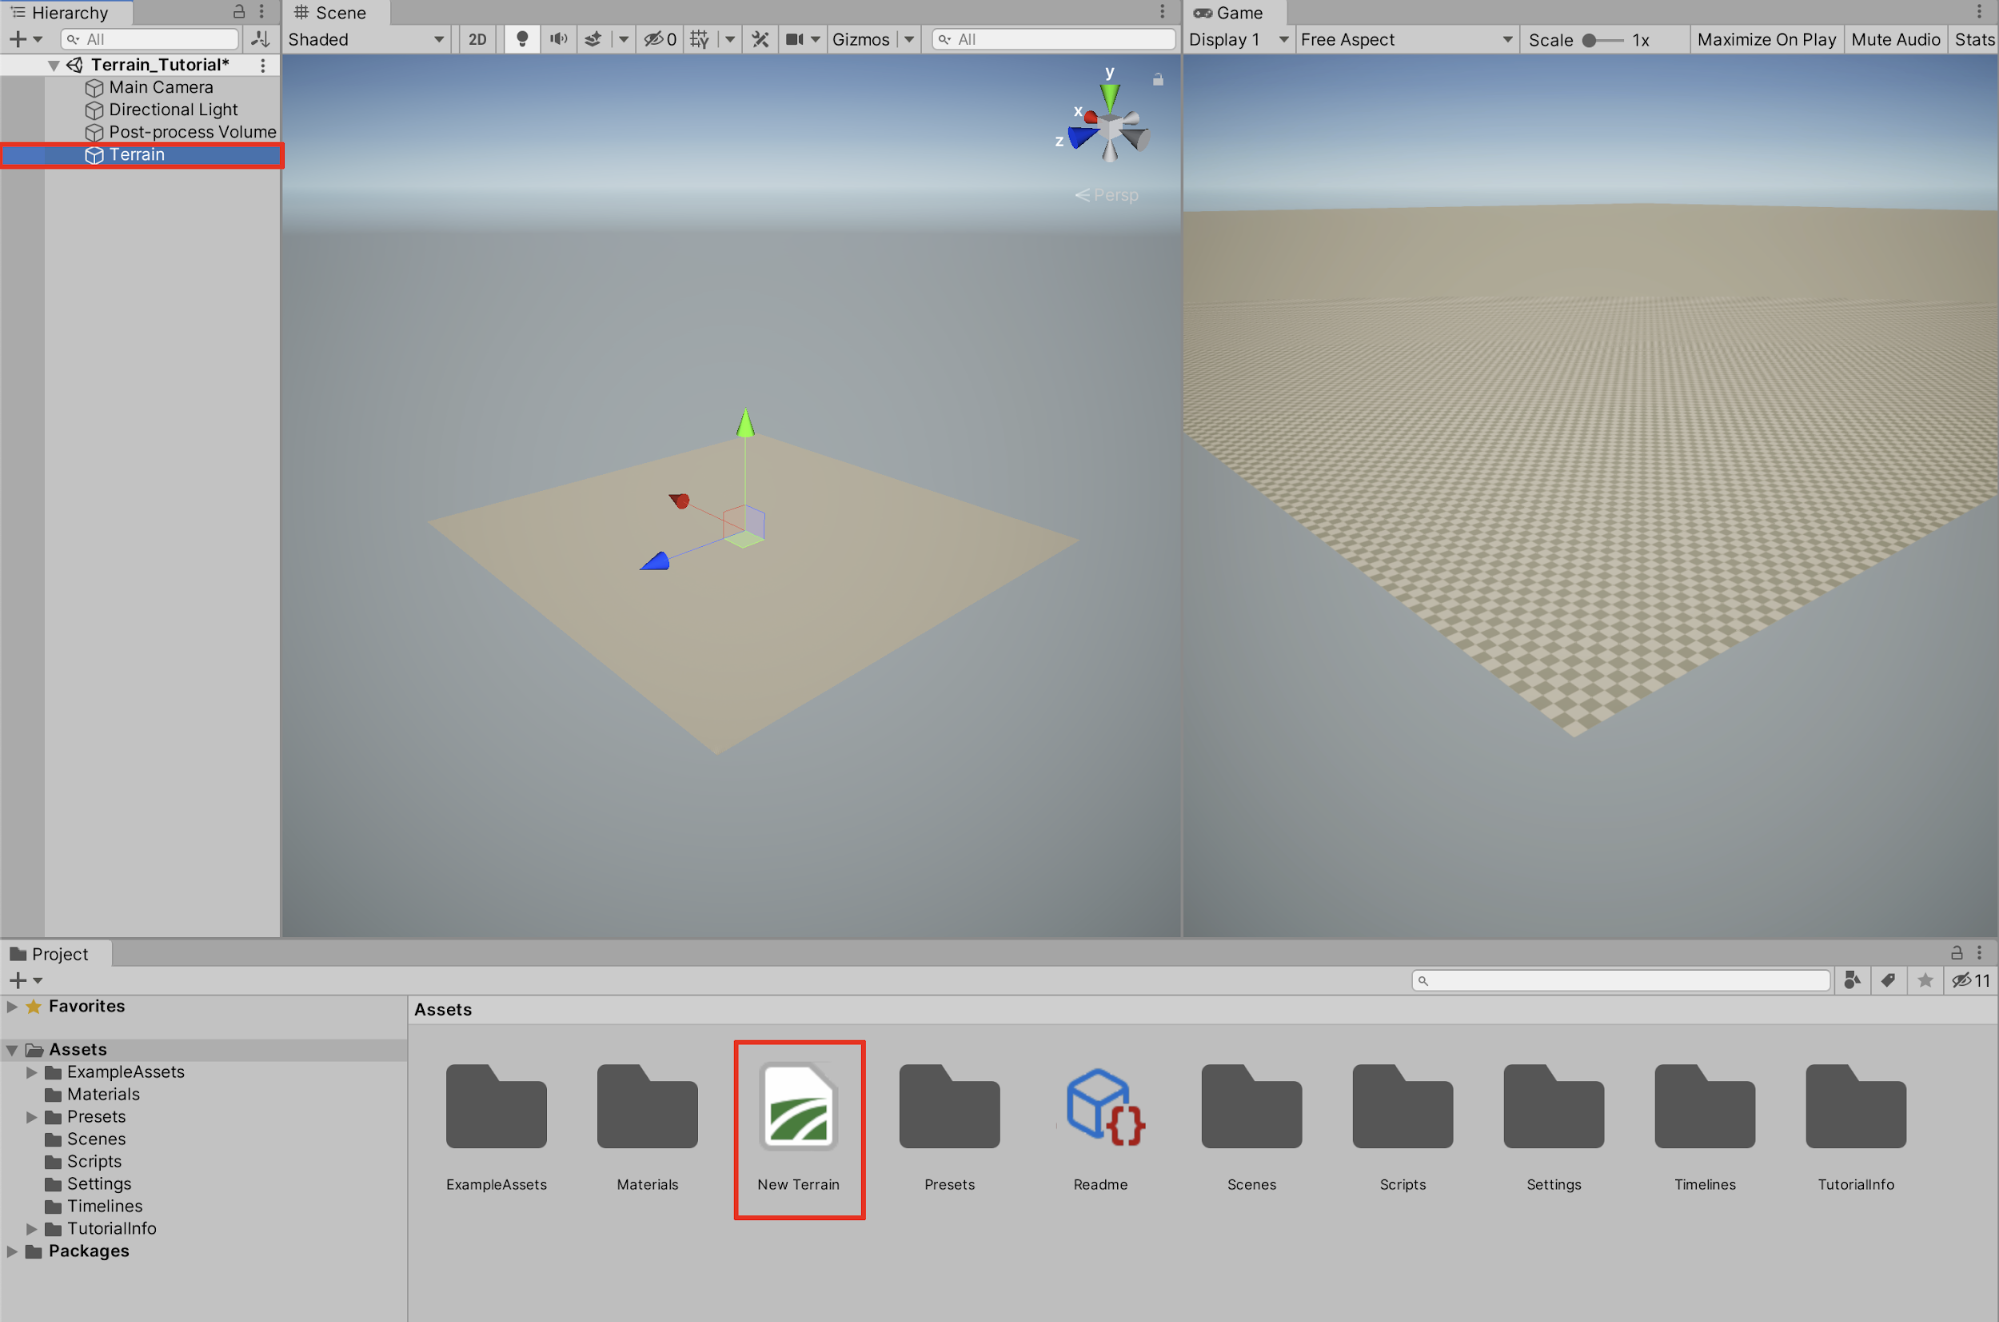Open the Shaded draw mode dropdown
Image resolution: width=1999 pixels, height=1322 pixels.
(366, 39)
